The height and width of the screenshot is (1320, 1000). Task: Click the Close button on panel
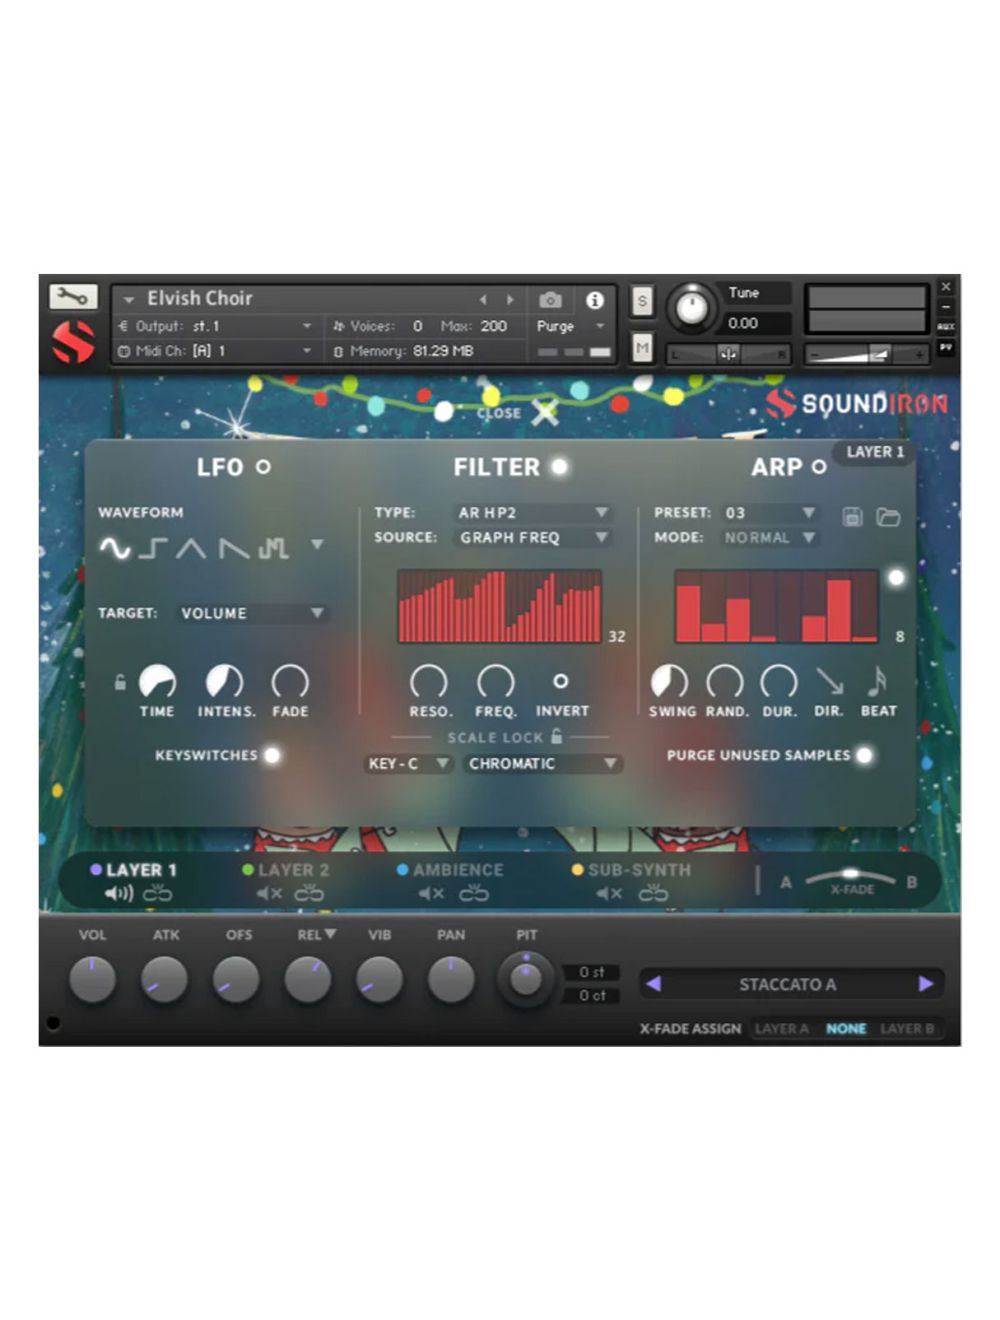[x=544, y=412]
